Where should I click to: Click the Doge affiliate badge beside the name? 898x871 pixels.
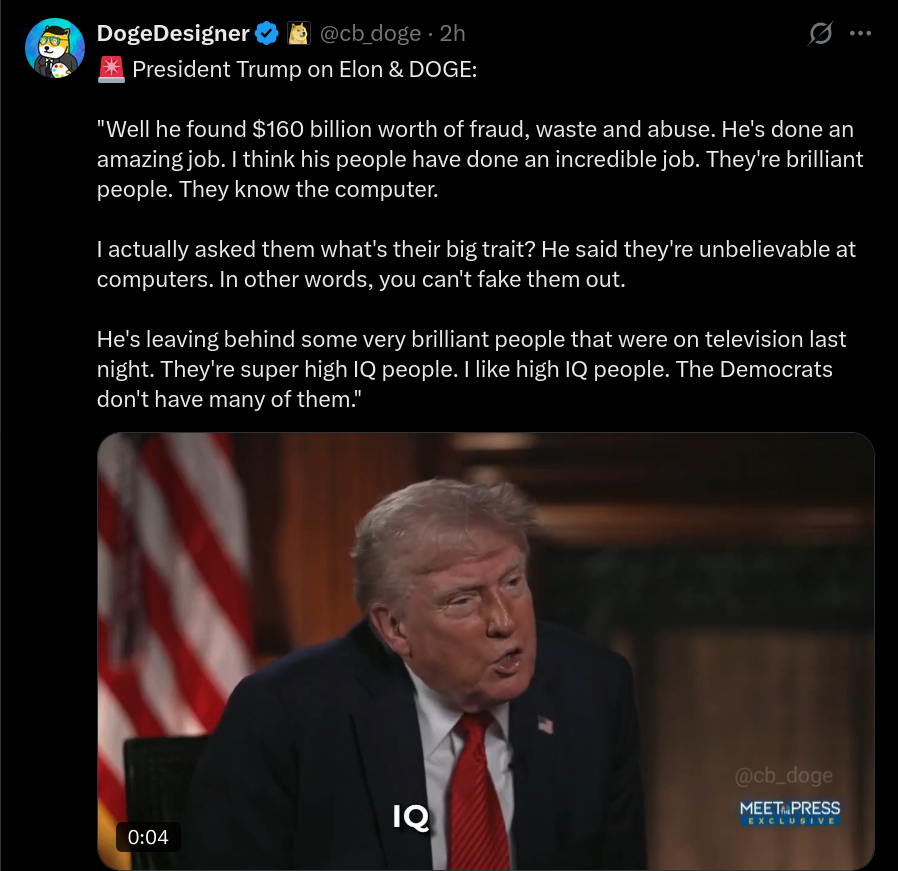(x=298, y=33)
